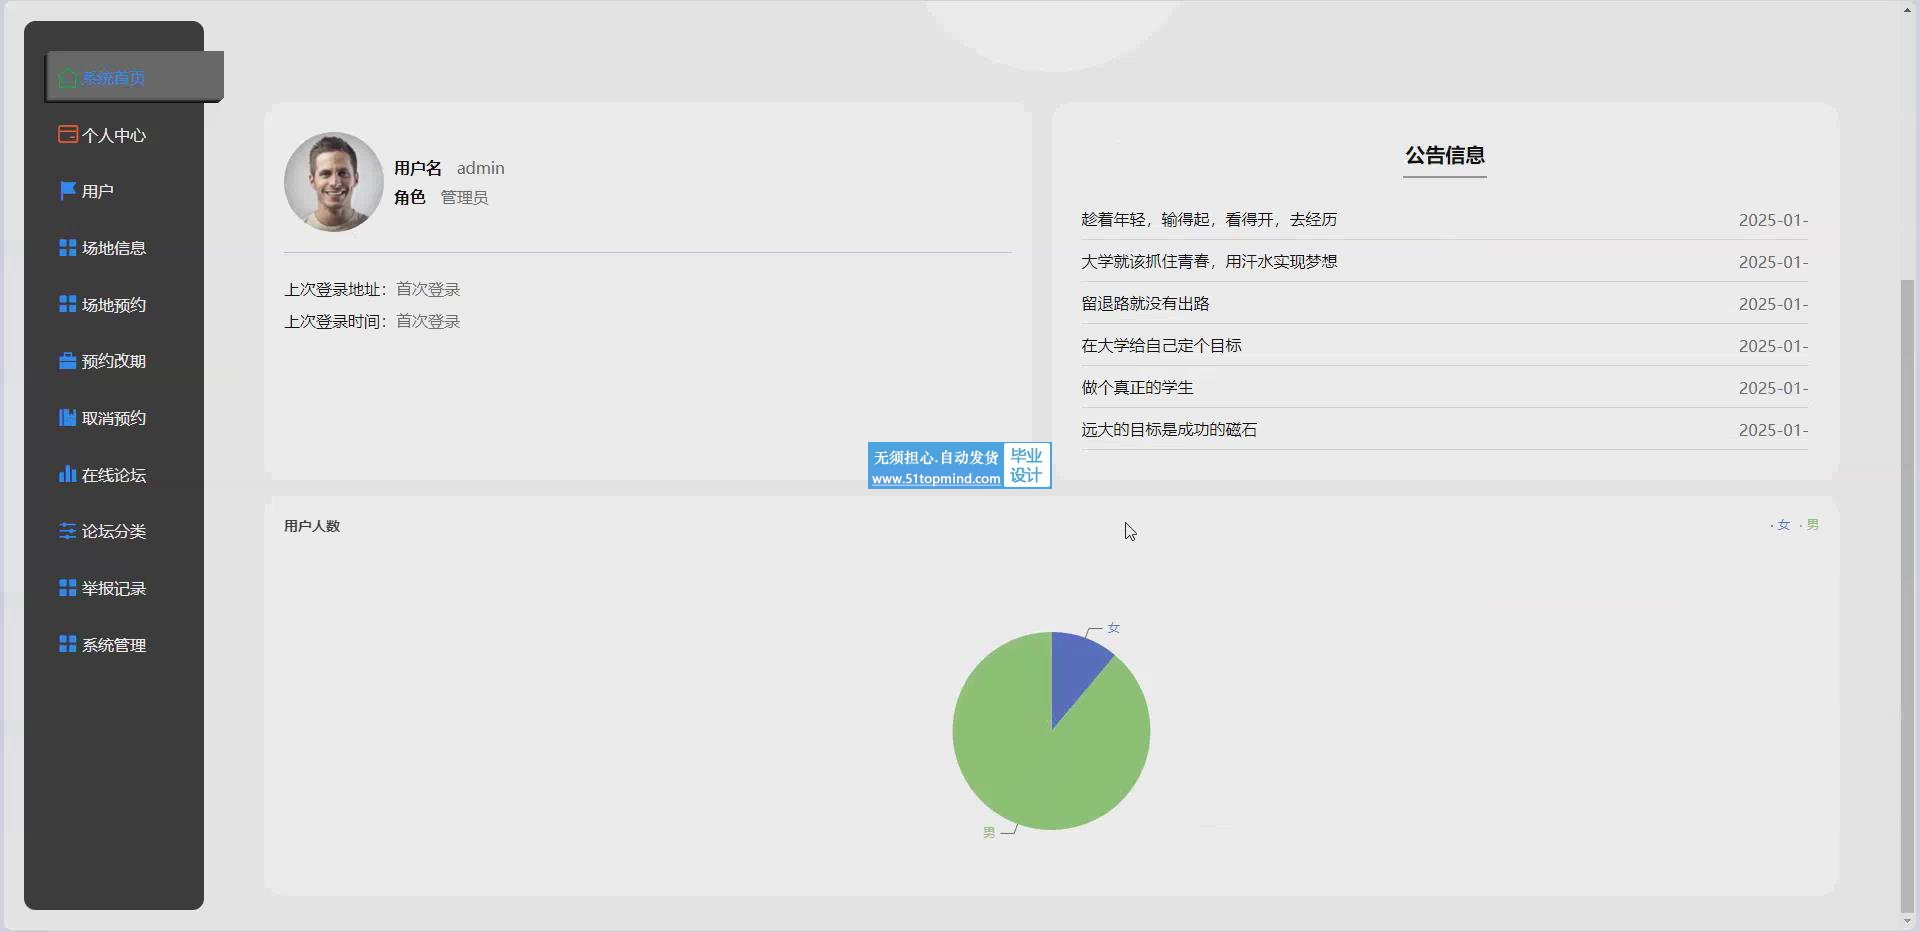Toggle the 女 legend item in chart
Screen dimensions: 1920x932
coord(1782,525)
